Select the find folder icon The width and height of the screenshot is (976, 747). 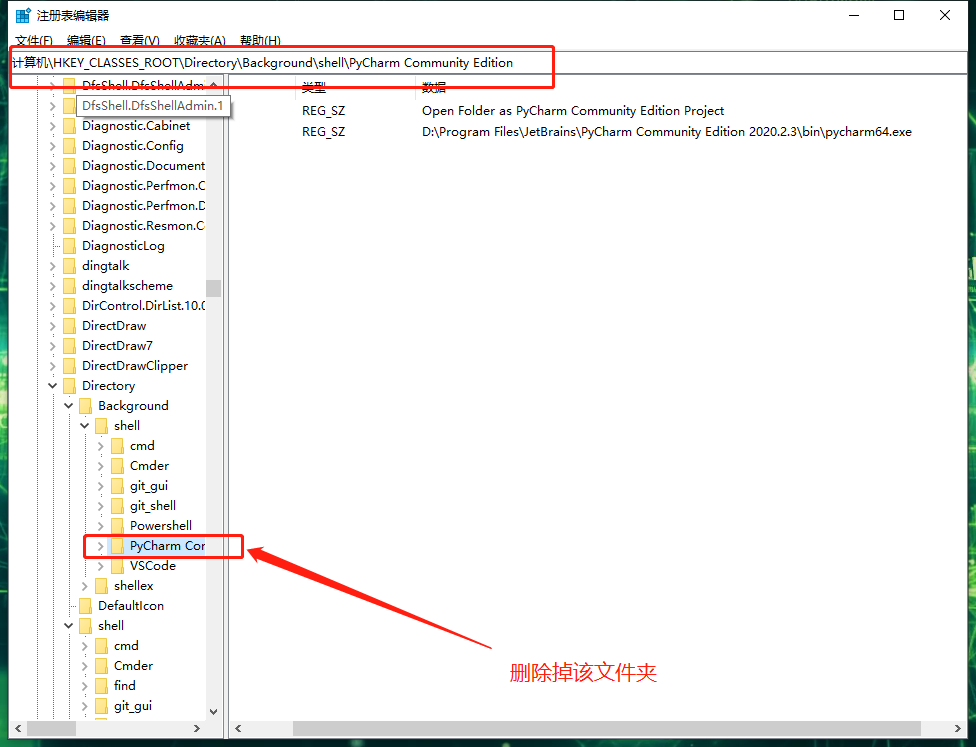(101, 685)
